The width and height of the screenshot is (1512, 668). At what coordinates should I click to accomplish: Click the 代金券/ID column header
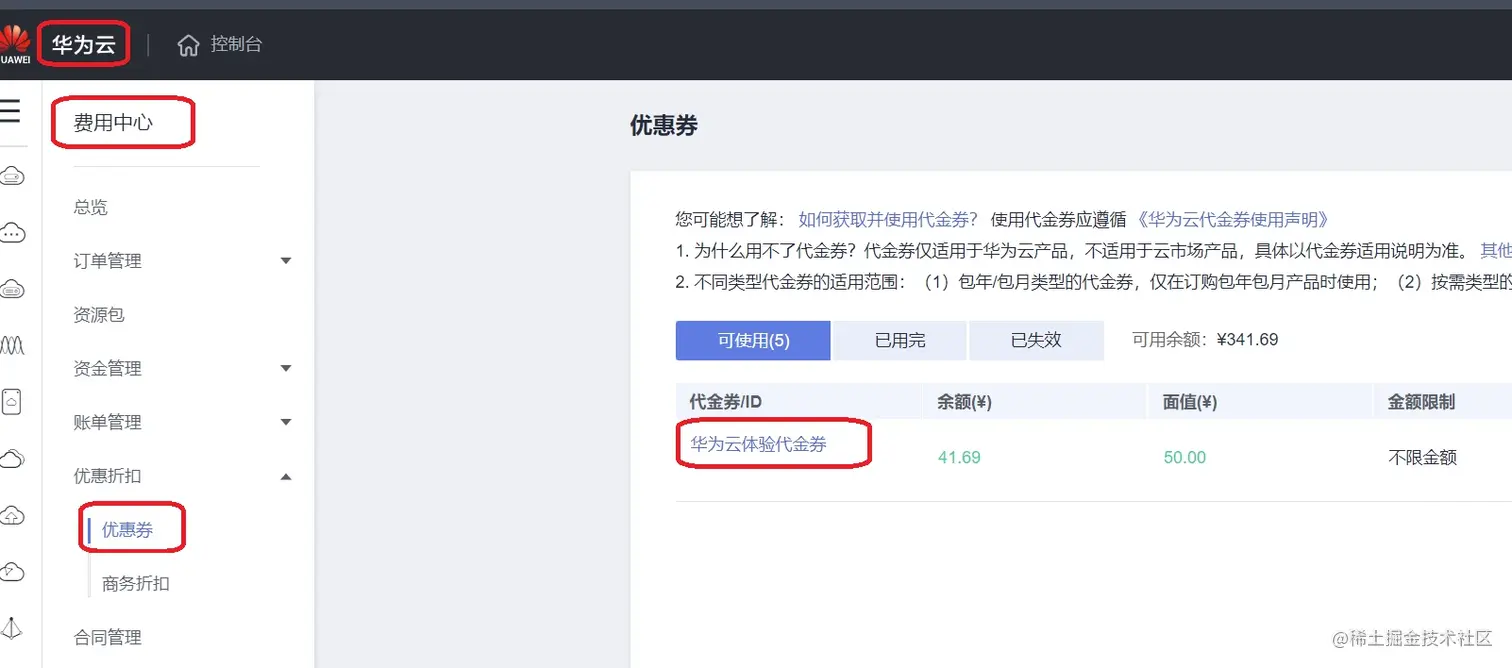coord(726,402)
